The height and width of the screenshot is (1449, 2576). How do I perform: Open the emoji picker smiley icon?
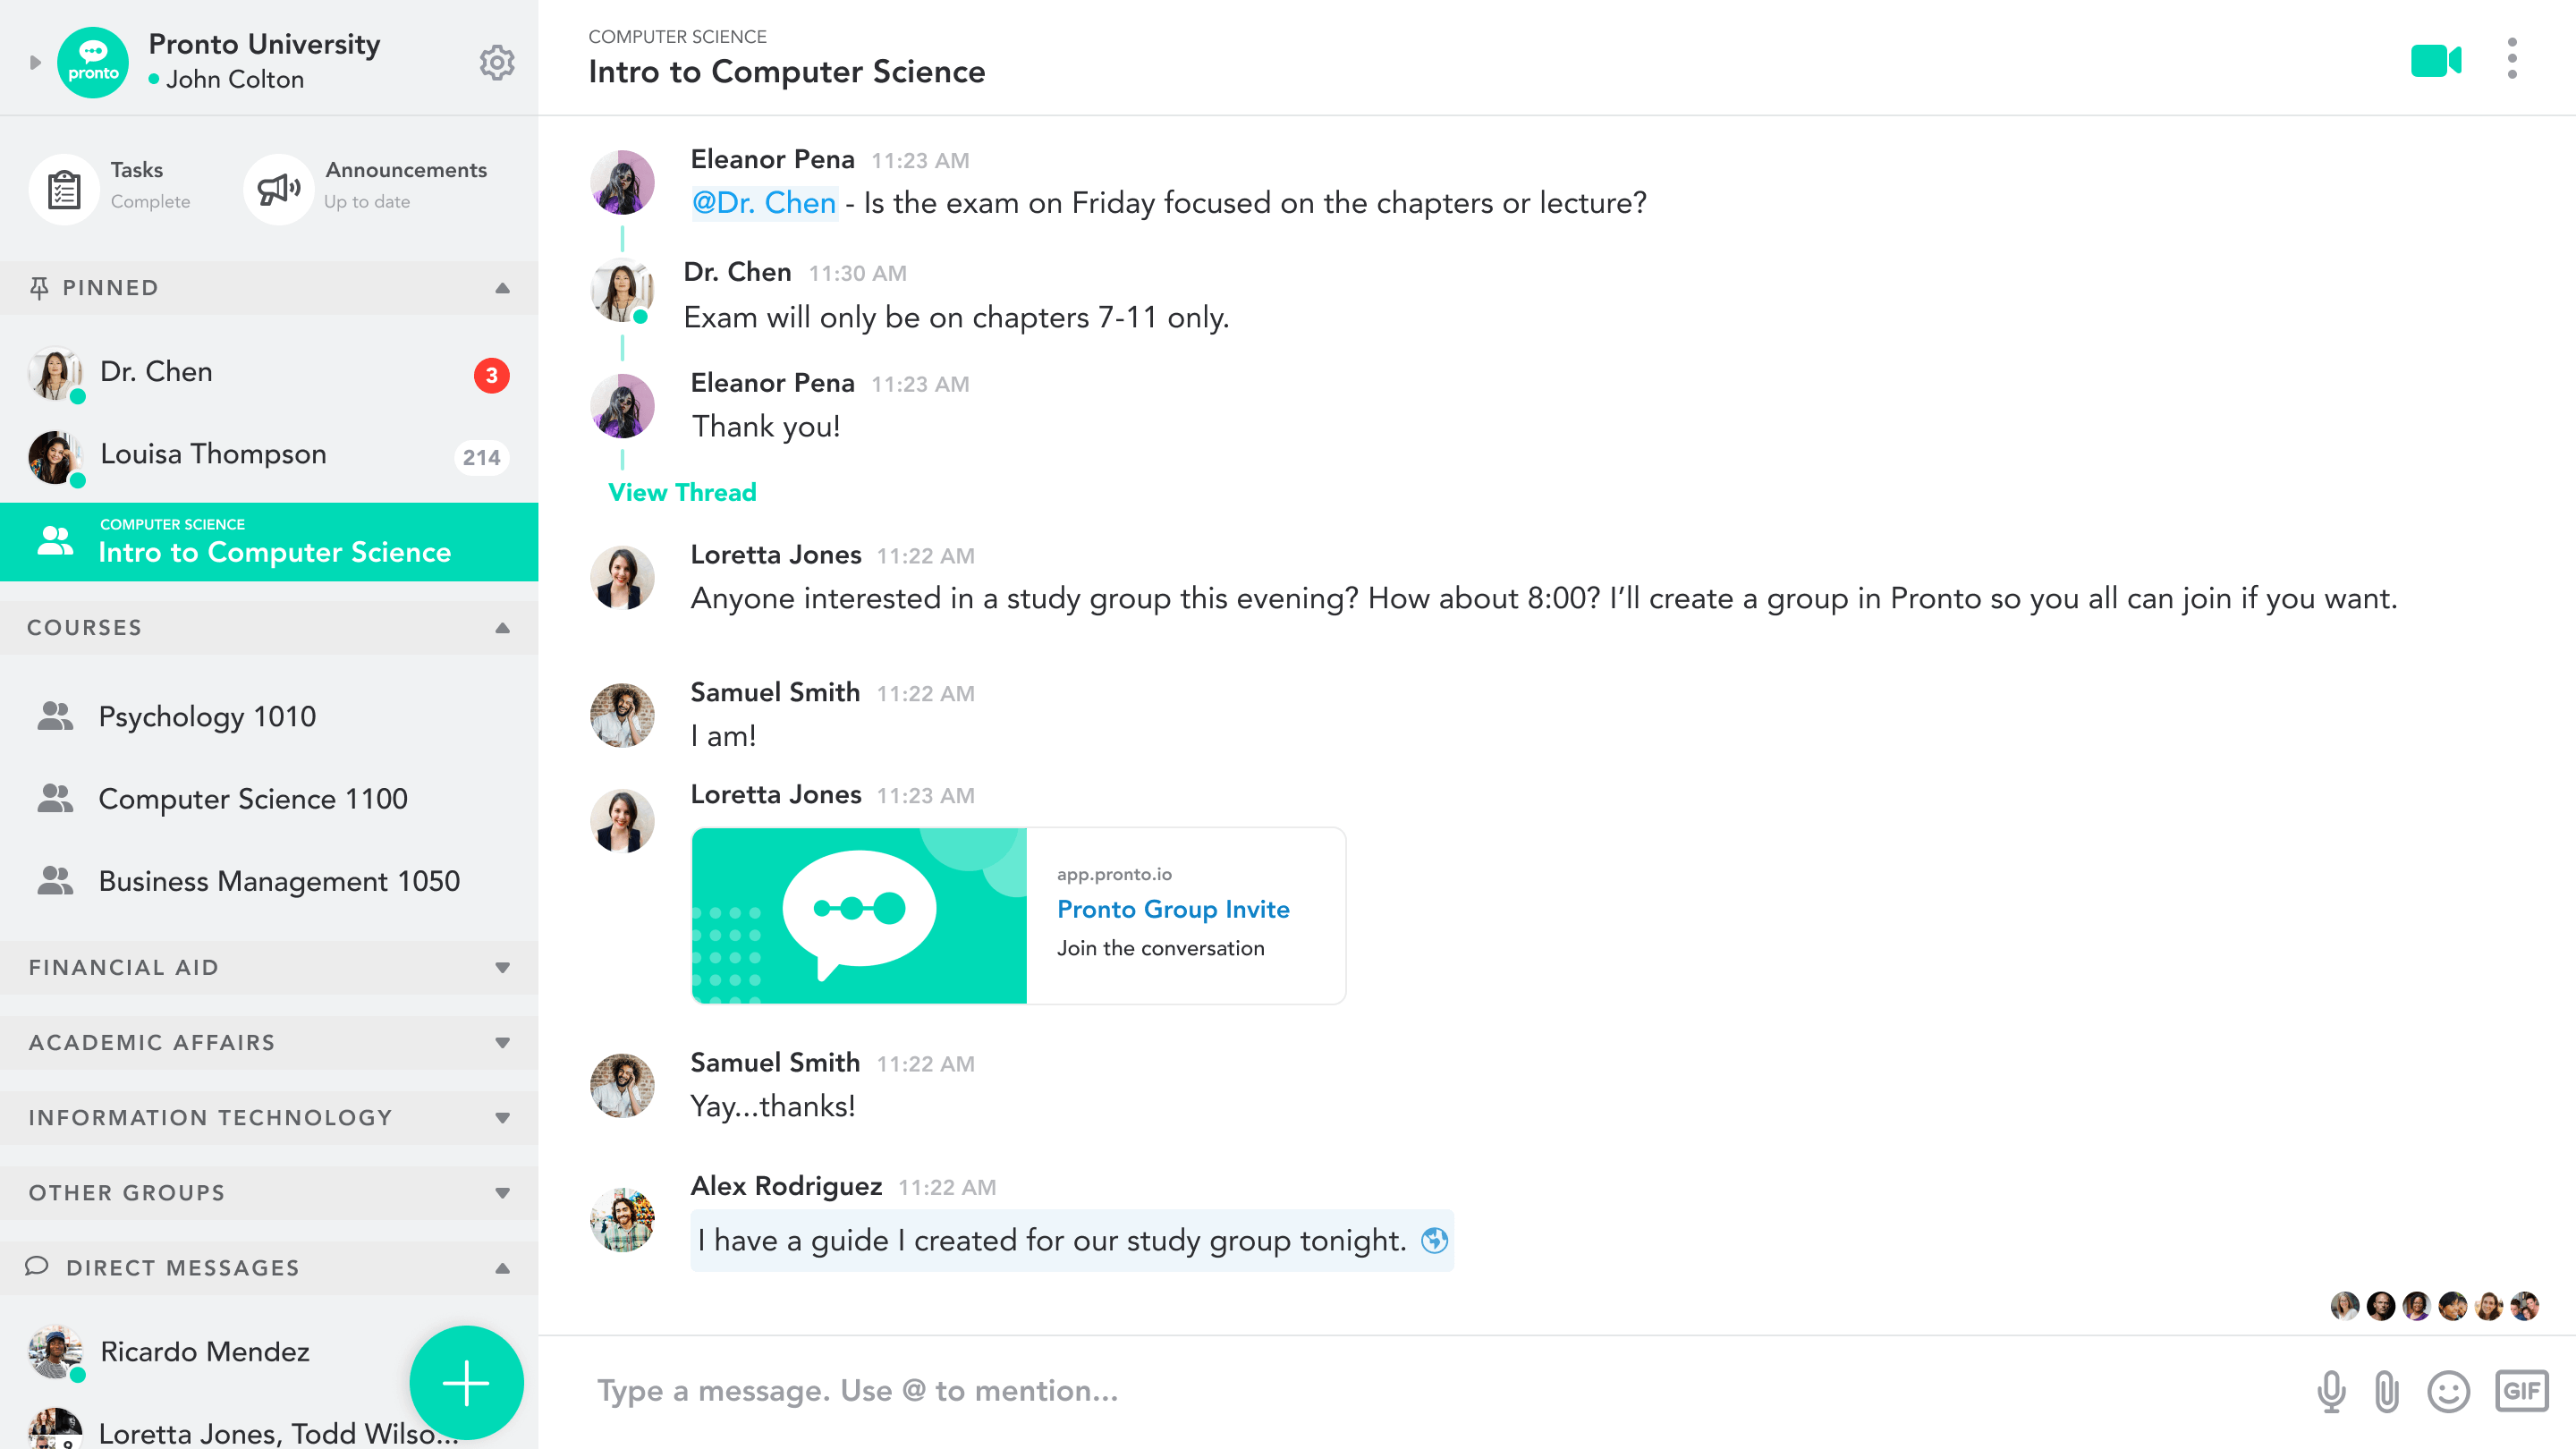pyautogui.click(x=2448, y=1391)
